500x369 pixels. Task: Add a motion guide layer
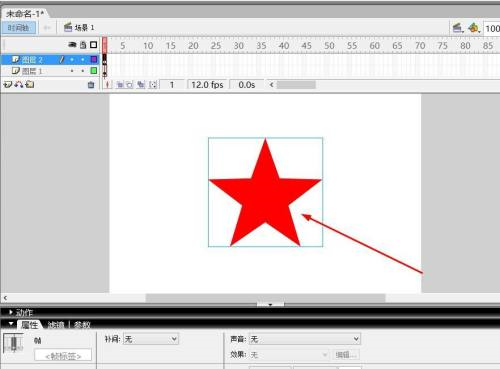click(18, 85)
